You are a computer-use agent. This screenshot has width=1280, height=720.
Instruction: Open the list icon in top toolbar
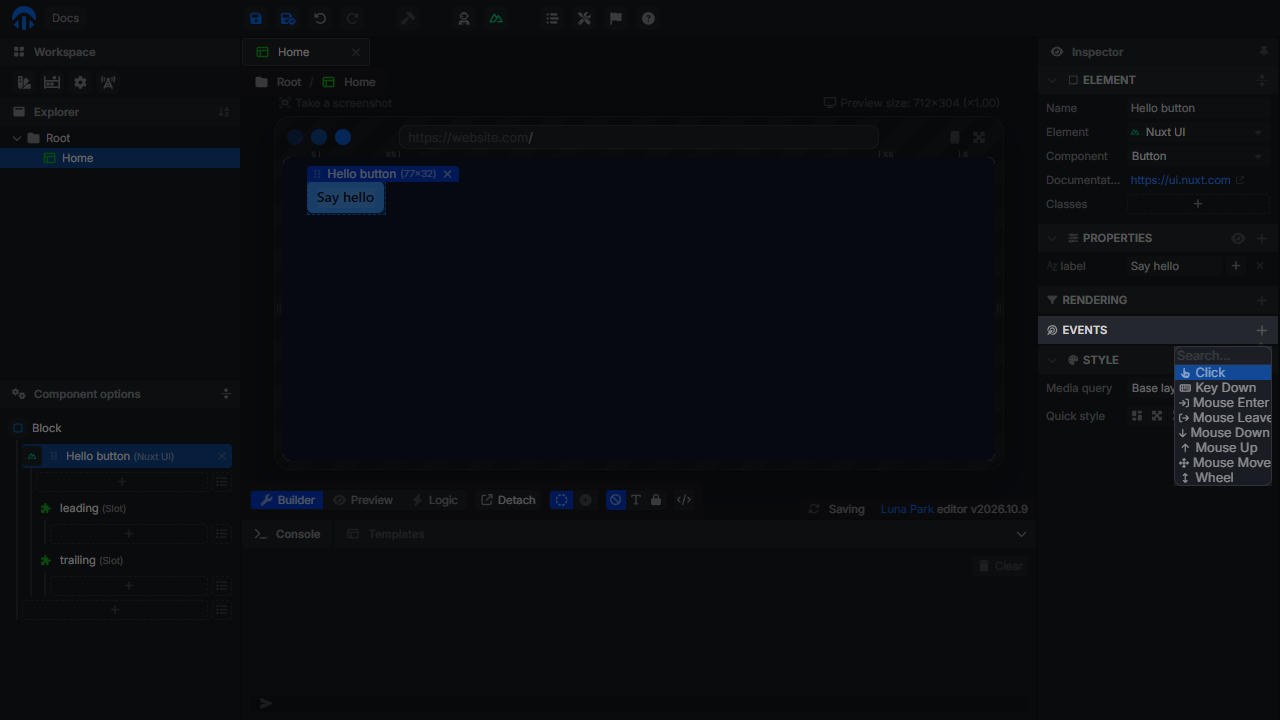[x=552, y=18]
